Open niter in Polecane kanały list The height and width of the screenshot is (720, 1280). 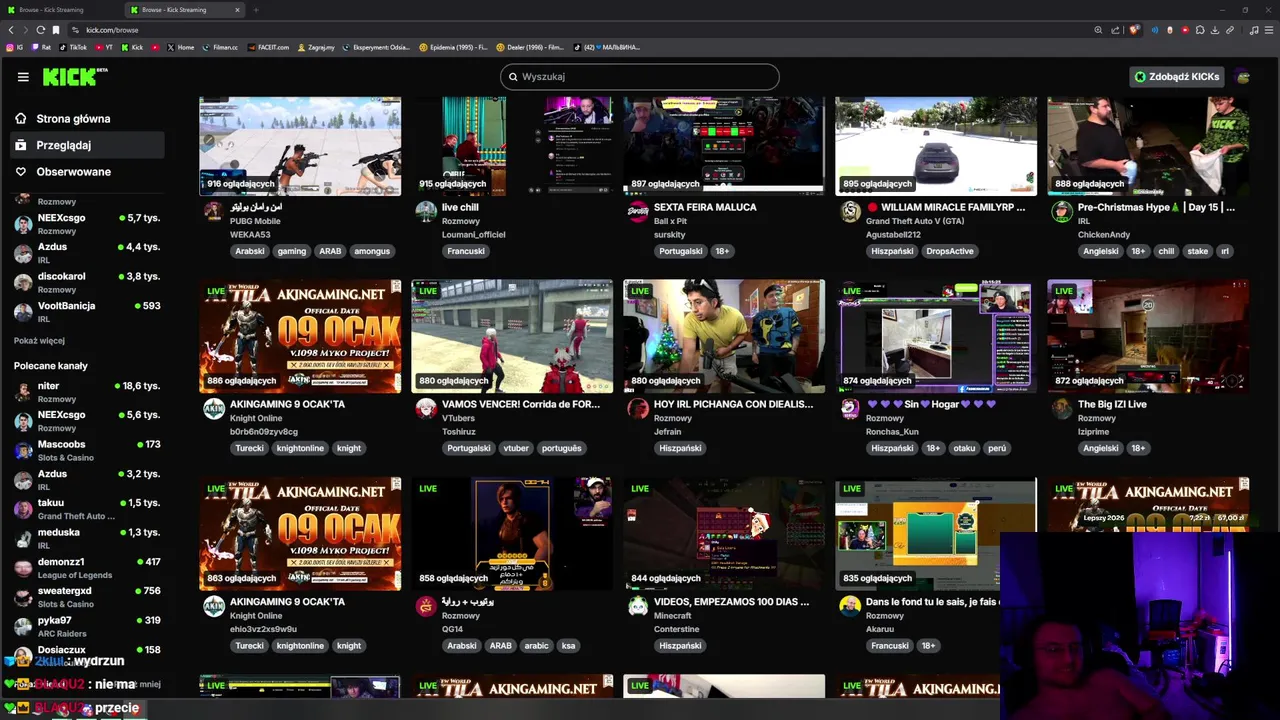pos(87,392)
